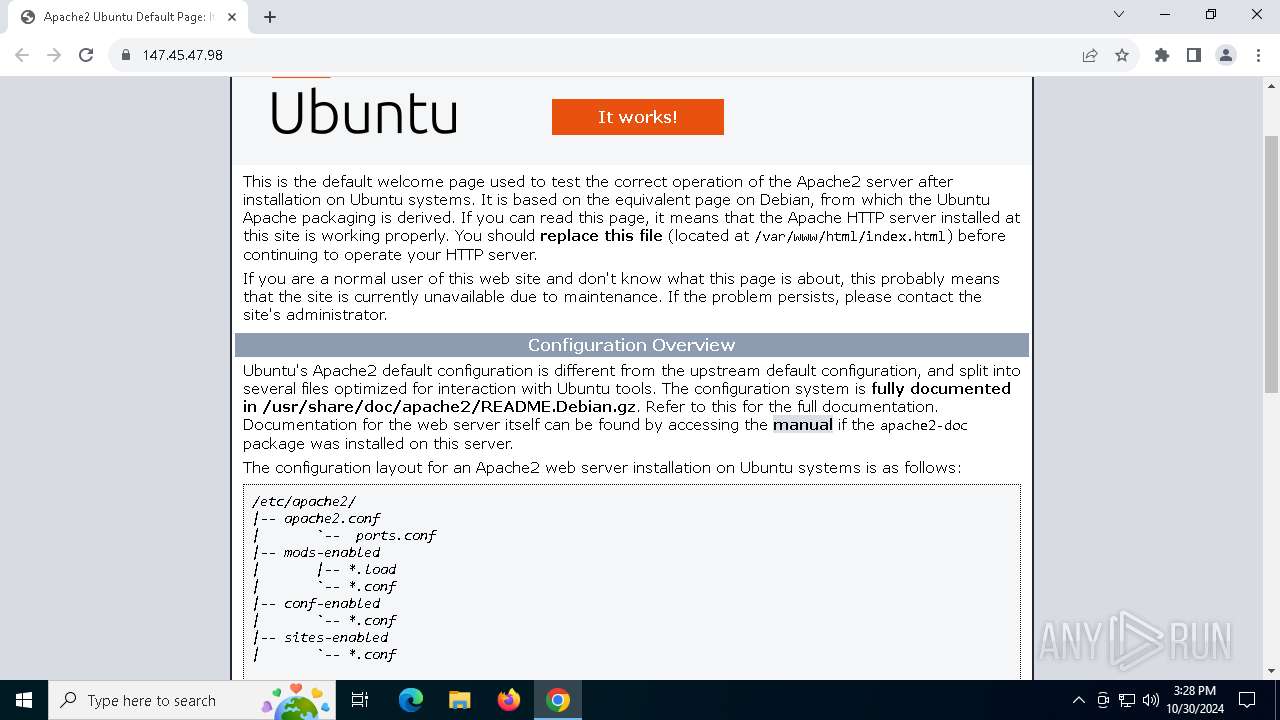Image resolution: width=1280 pixels, height=720 pixels.
Task: Click the apache2.conf tree line
Action: point(332,519)
